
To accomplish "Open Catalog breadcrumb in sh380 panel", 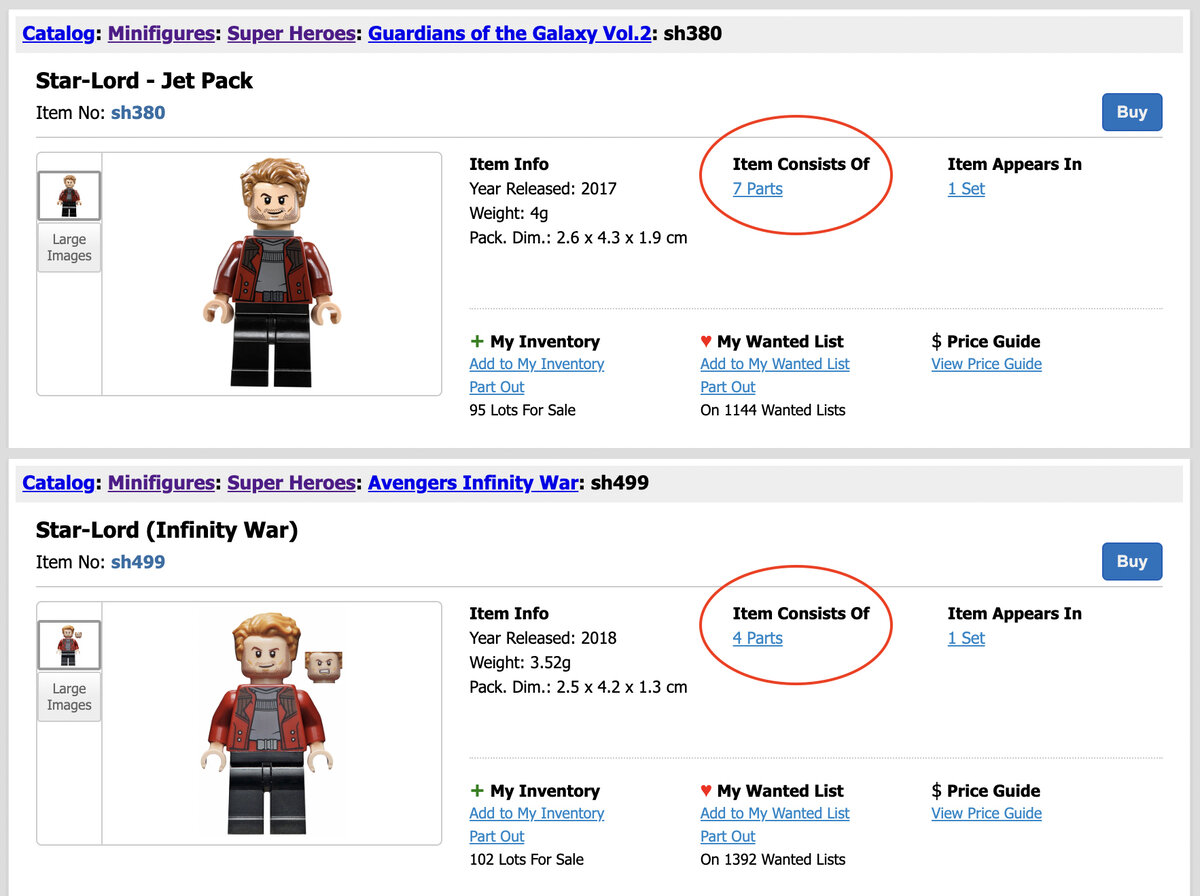I will 58,34.
